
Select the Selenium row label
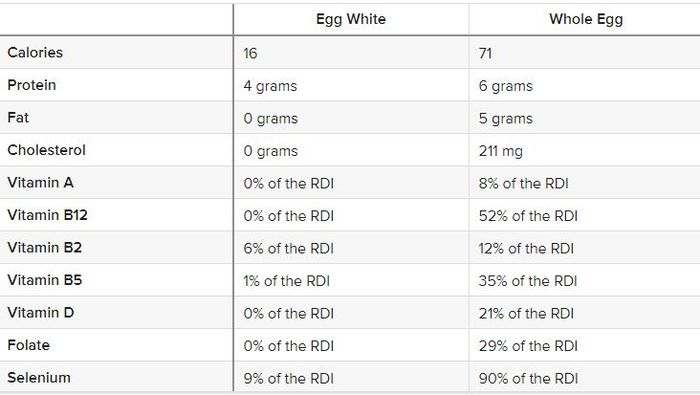pyautogui.click(x=39, y=378)
